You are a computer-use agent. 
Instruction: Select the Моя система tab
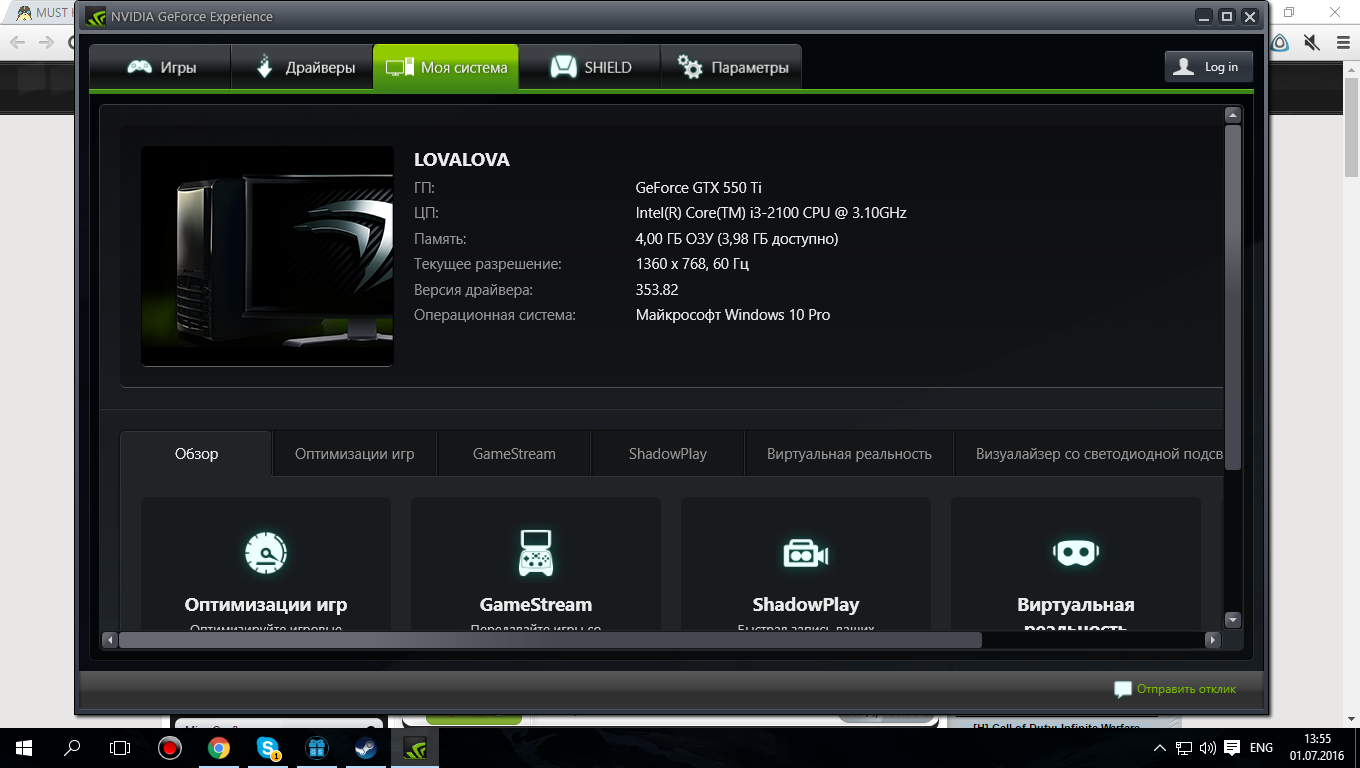(x=446, y=68)
